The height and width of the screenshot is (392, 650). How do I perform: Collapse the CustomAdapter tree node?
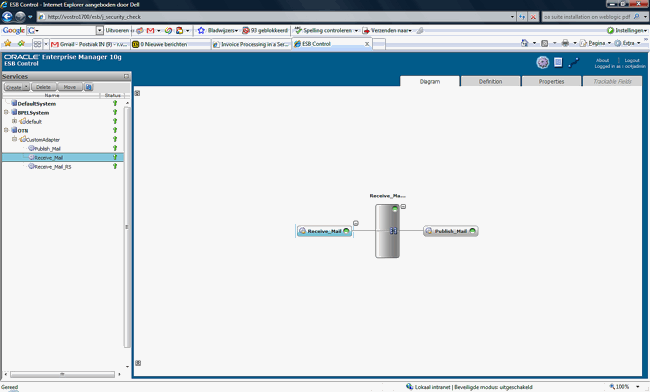[15, 139]
